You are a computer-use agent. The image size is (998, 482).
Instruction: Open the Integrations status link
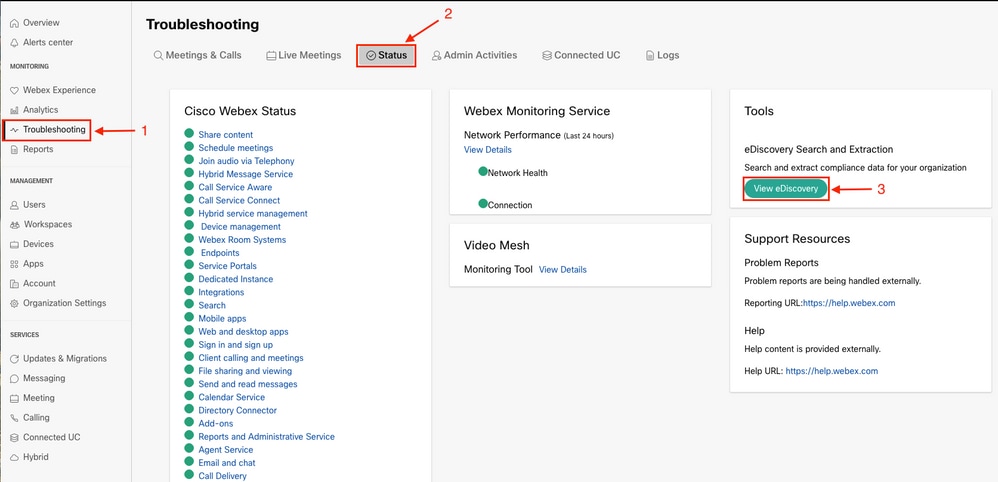221,293
